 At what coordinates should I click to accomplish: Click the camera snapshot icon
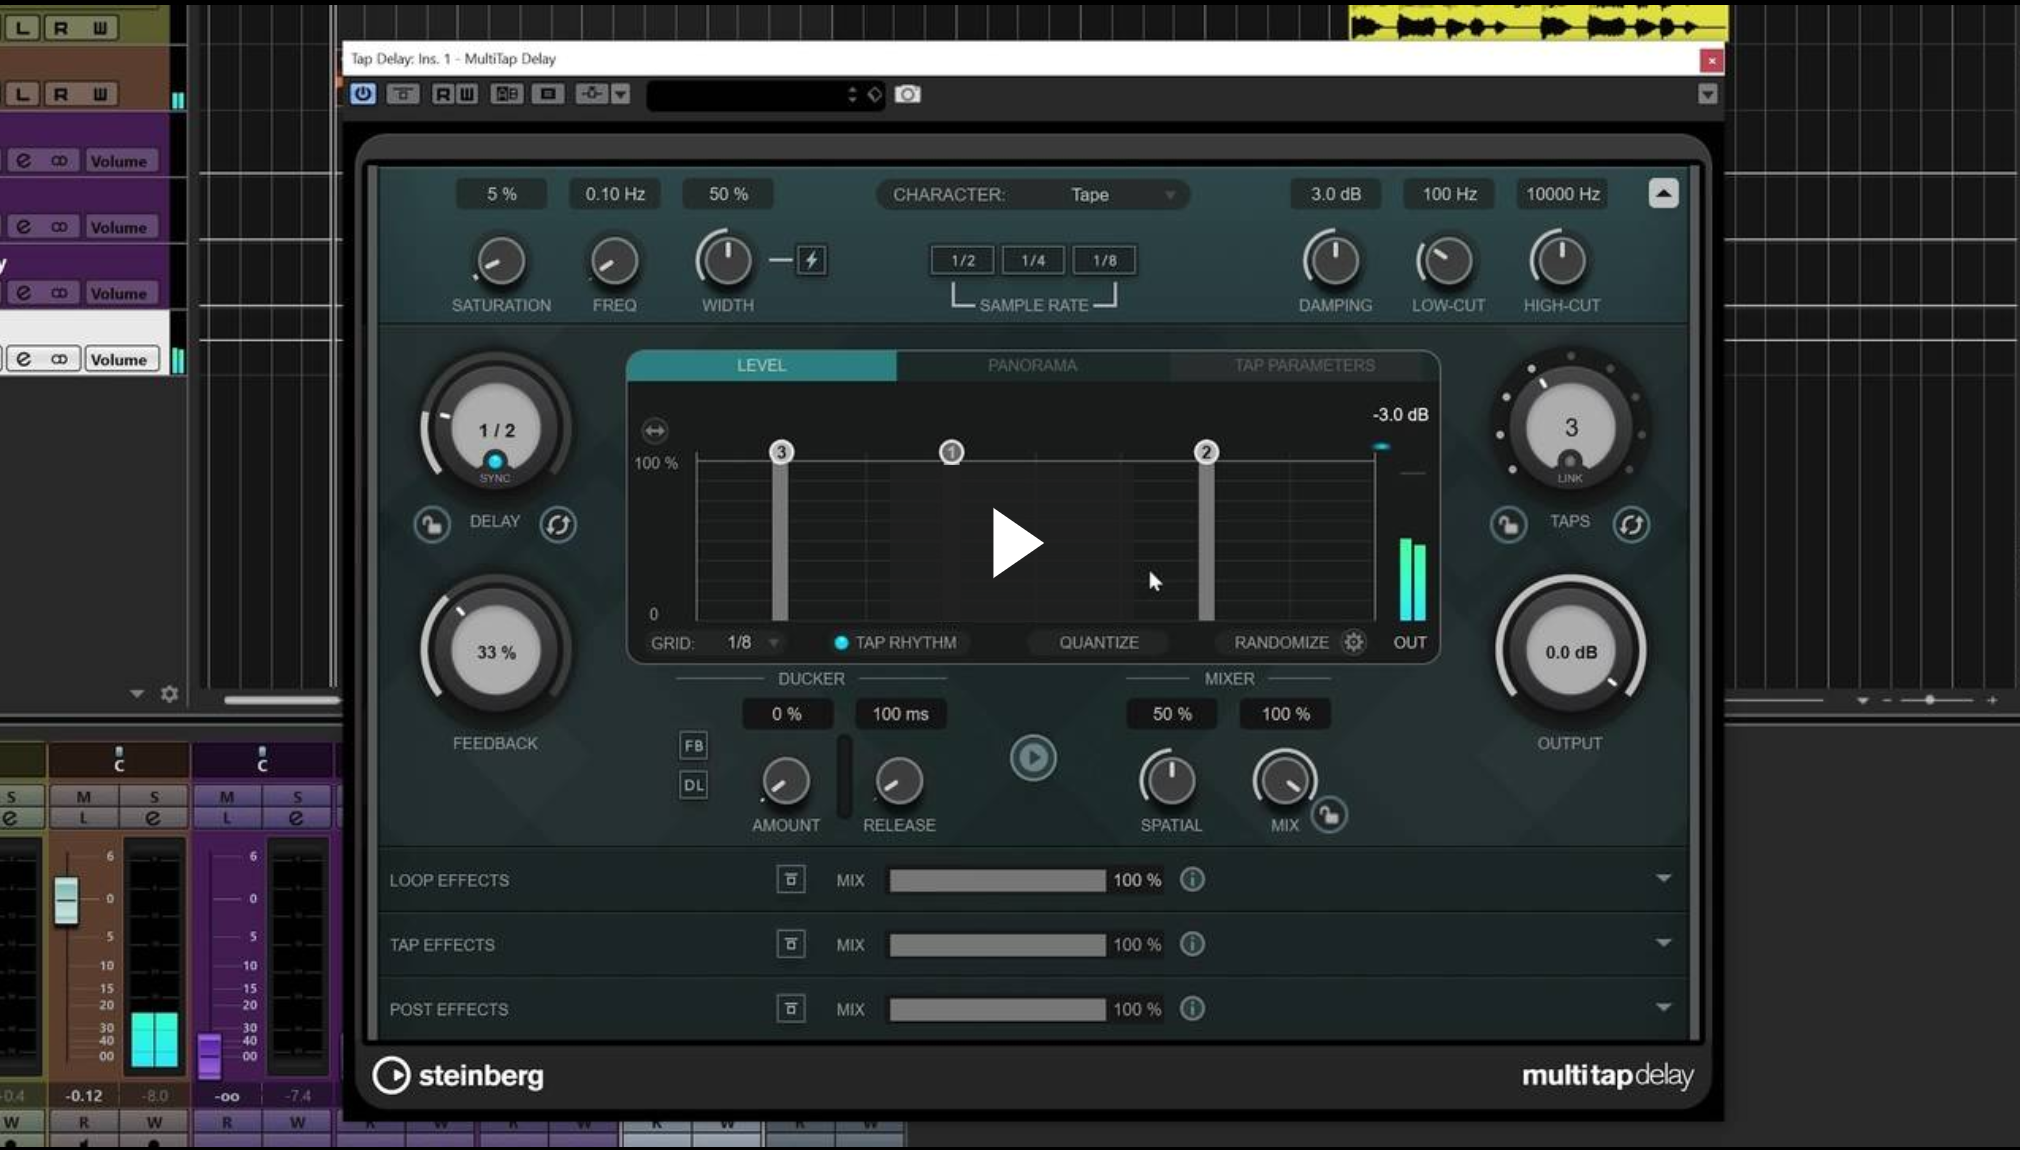(907, 94)
